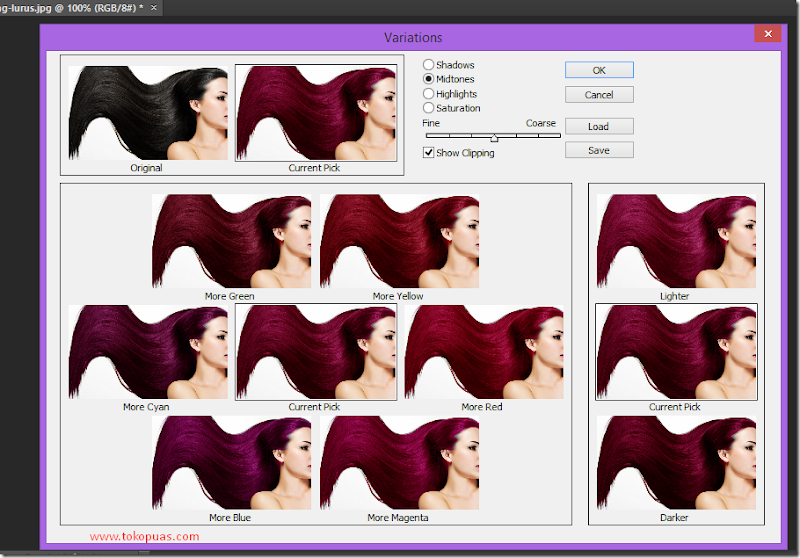Image resolution: width=800 pixels, height=558 pixels.
Task: Choose the Darker thumbnail
Action: tap(676, 463)
